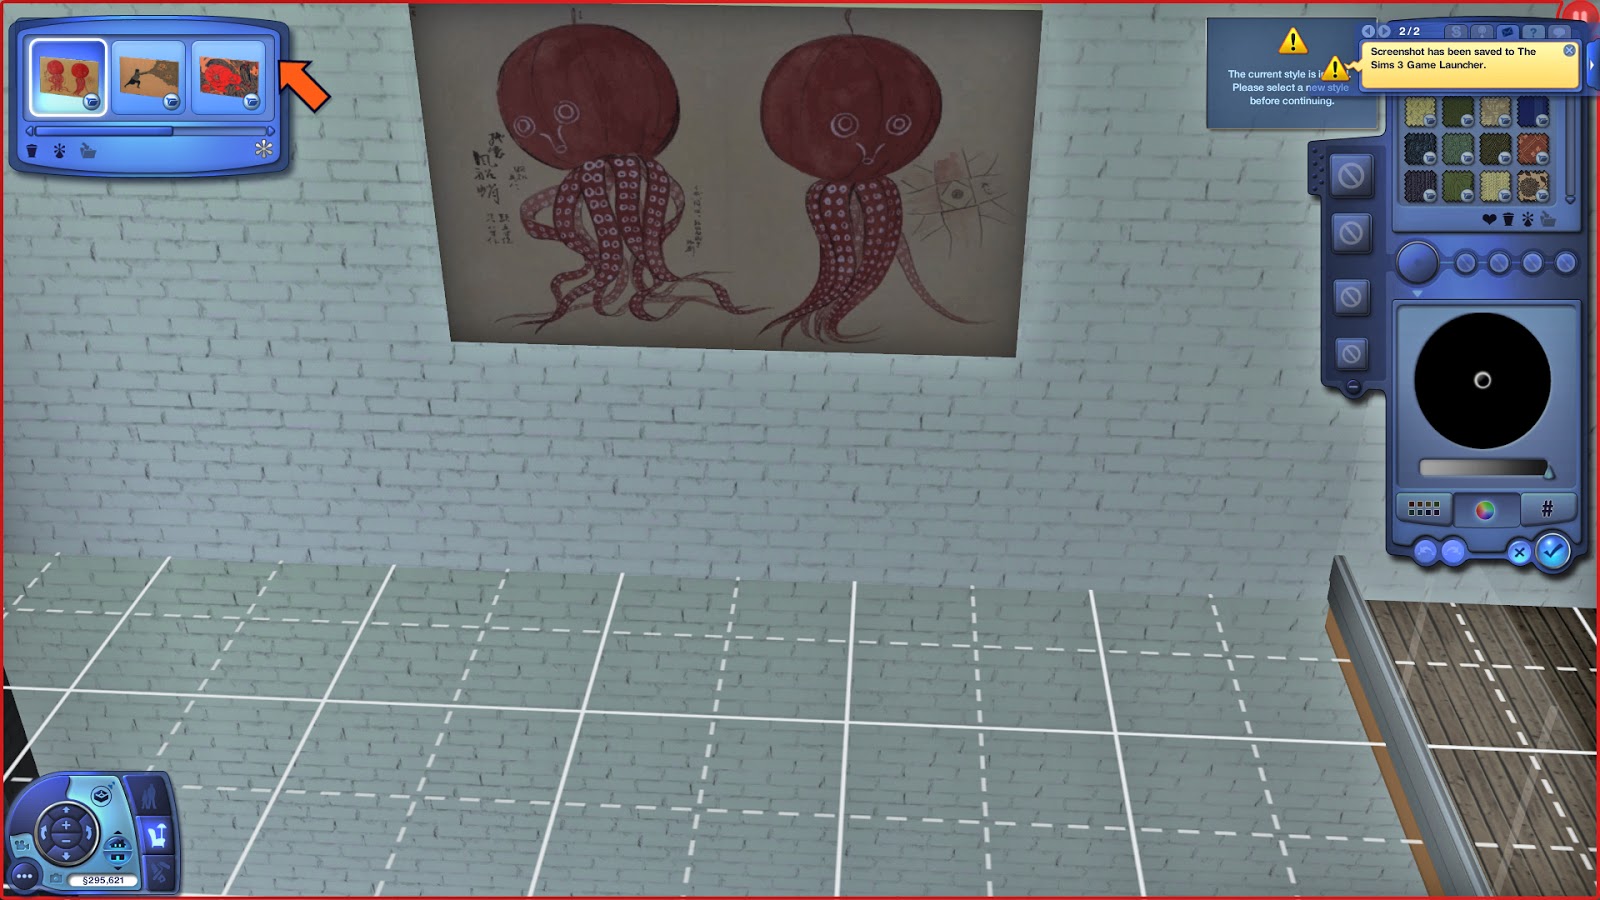Go up one floor level
Screen dimensions: 1600x900
118,841
